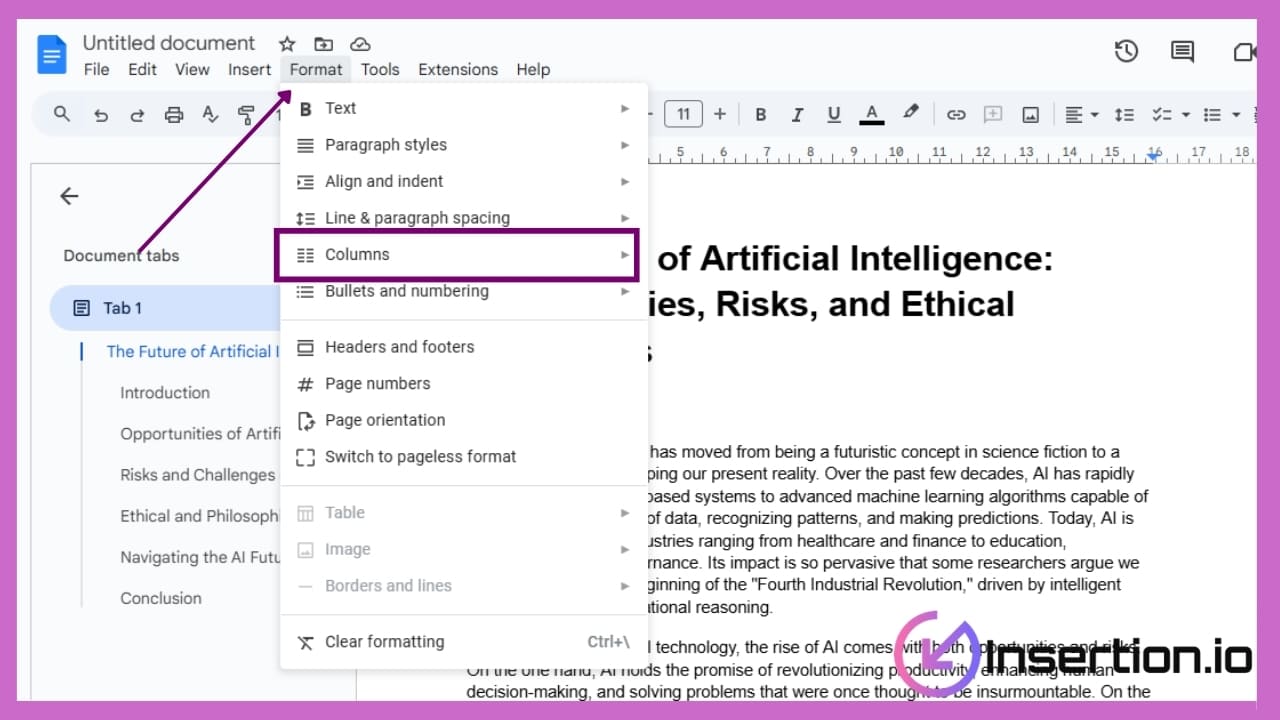Click the version history clock icon
This screenshot has height=720, width=1280.
[1126, 51]
